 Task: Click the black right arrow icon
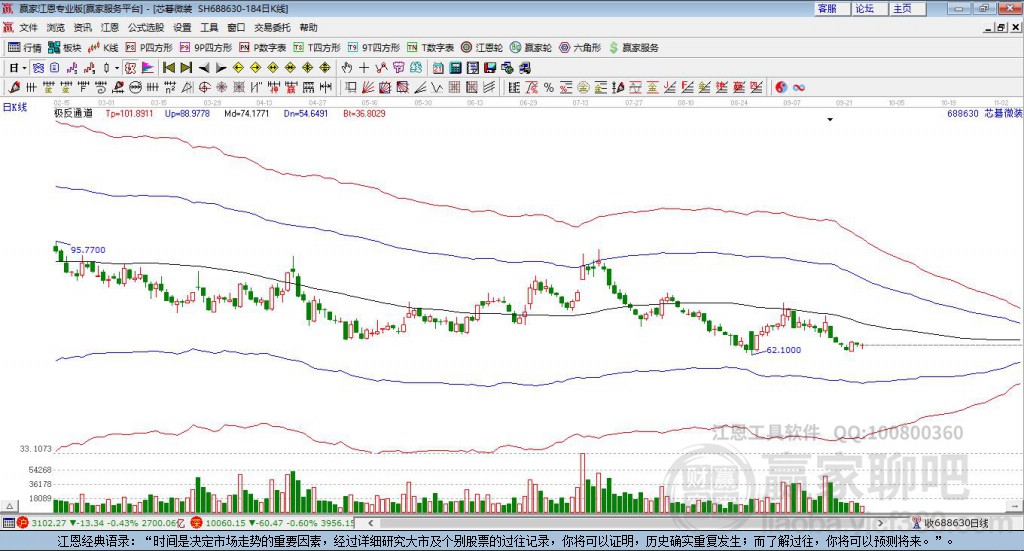[221, 68]
